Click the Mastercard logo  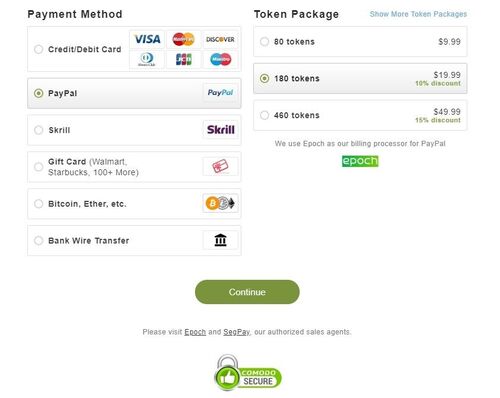click(184, 39)
